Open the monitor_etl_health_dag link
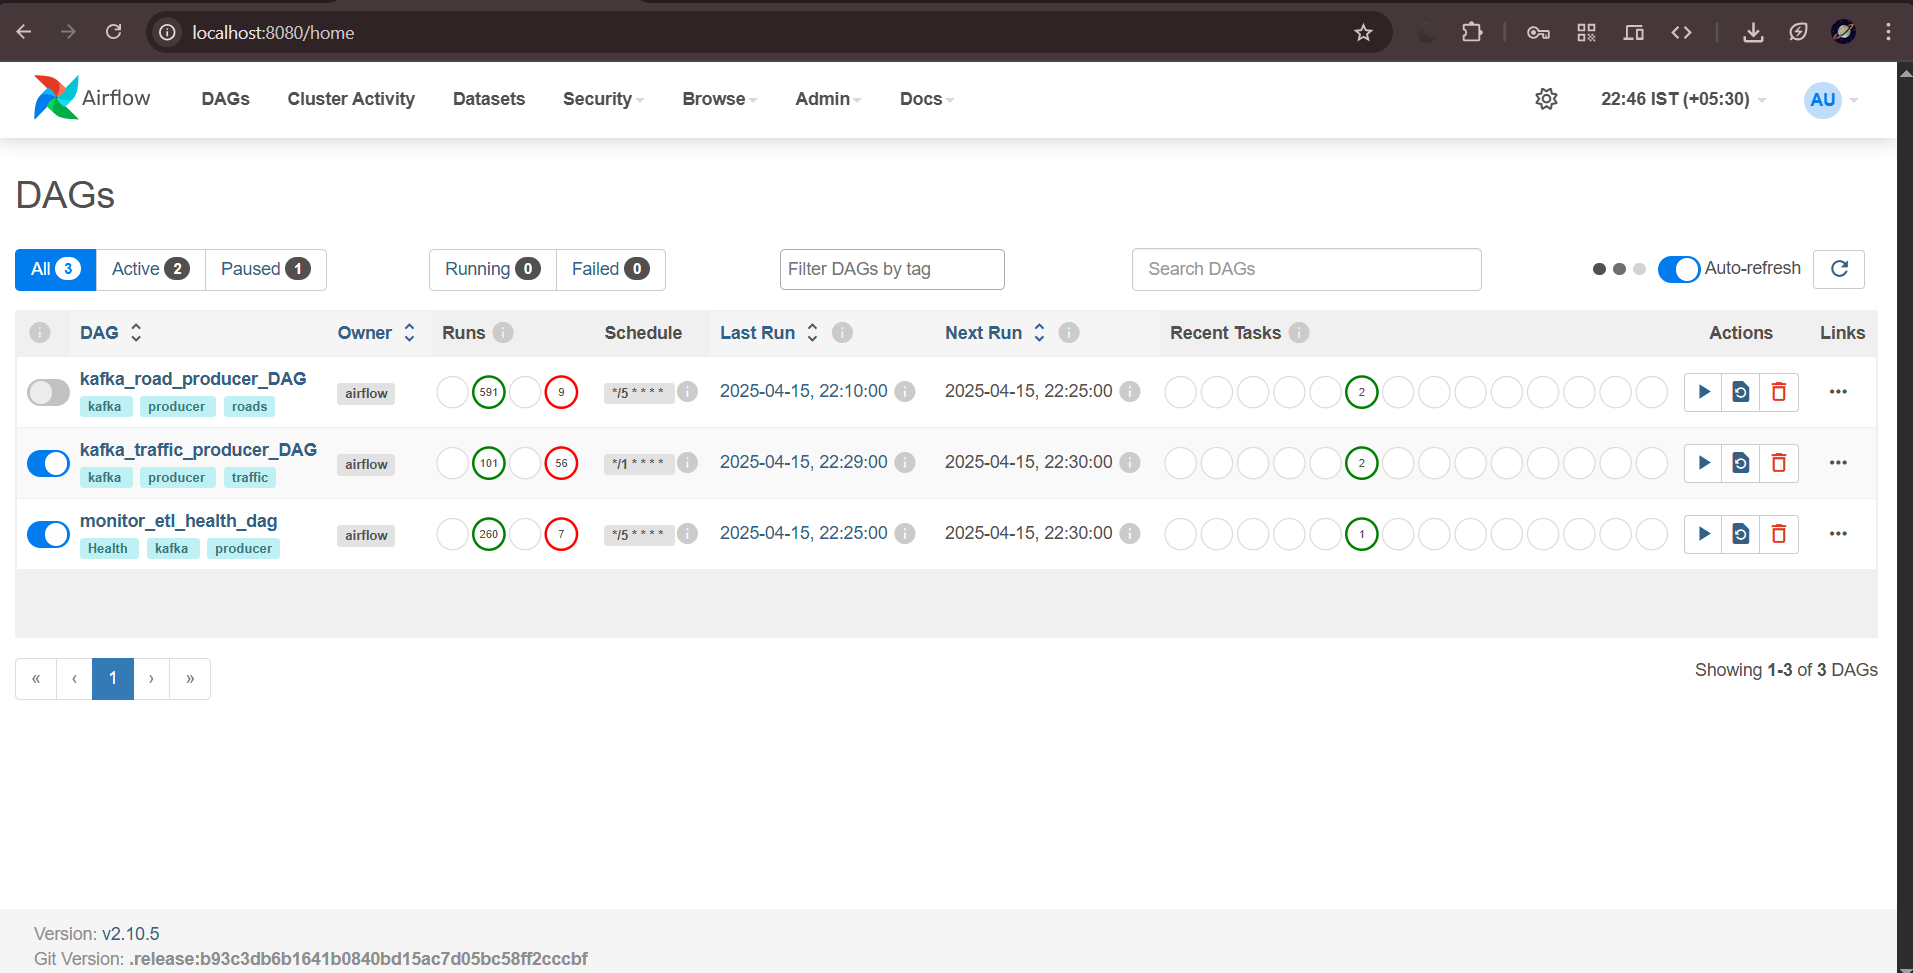 179,521
